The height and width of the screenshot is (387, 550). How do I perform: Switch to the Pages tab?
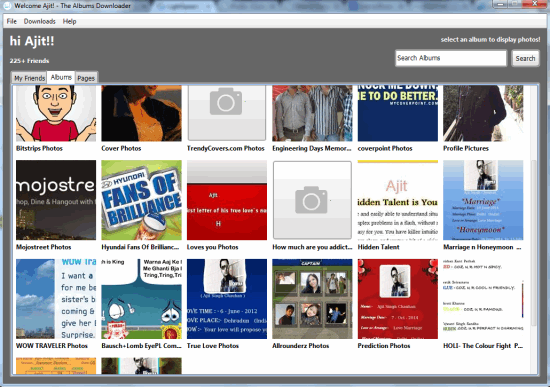point(86,78)
